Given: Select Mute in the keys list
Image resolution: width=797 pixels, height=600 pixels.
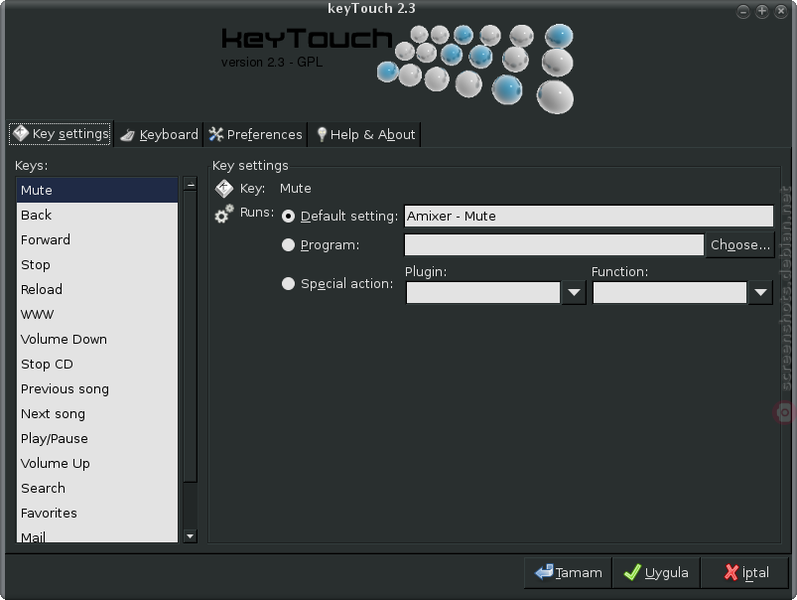Looking at the screenshot, I should 97,190.
